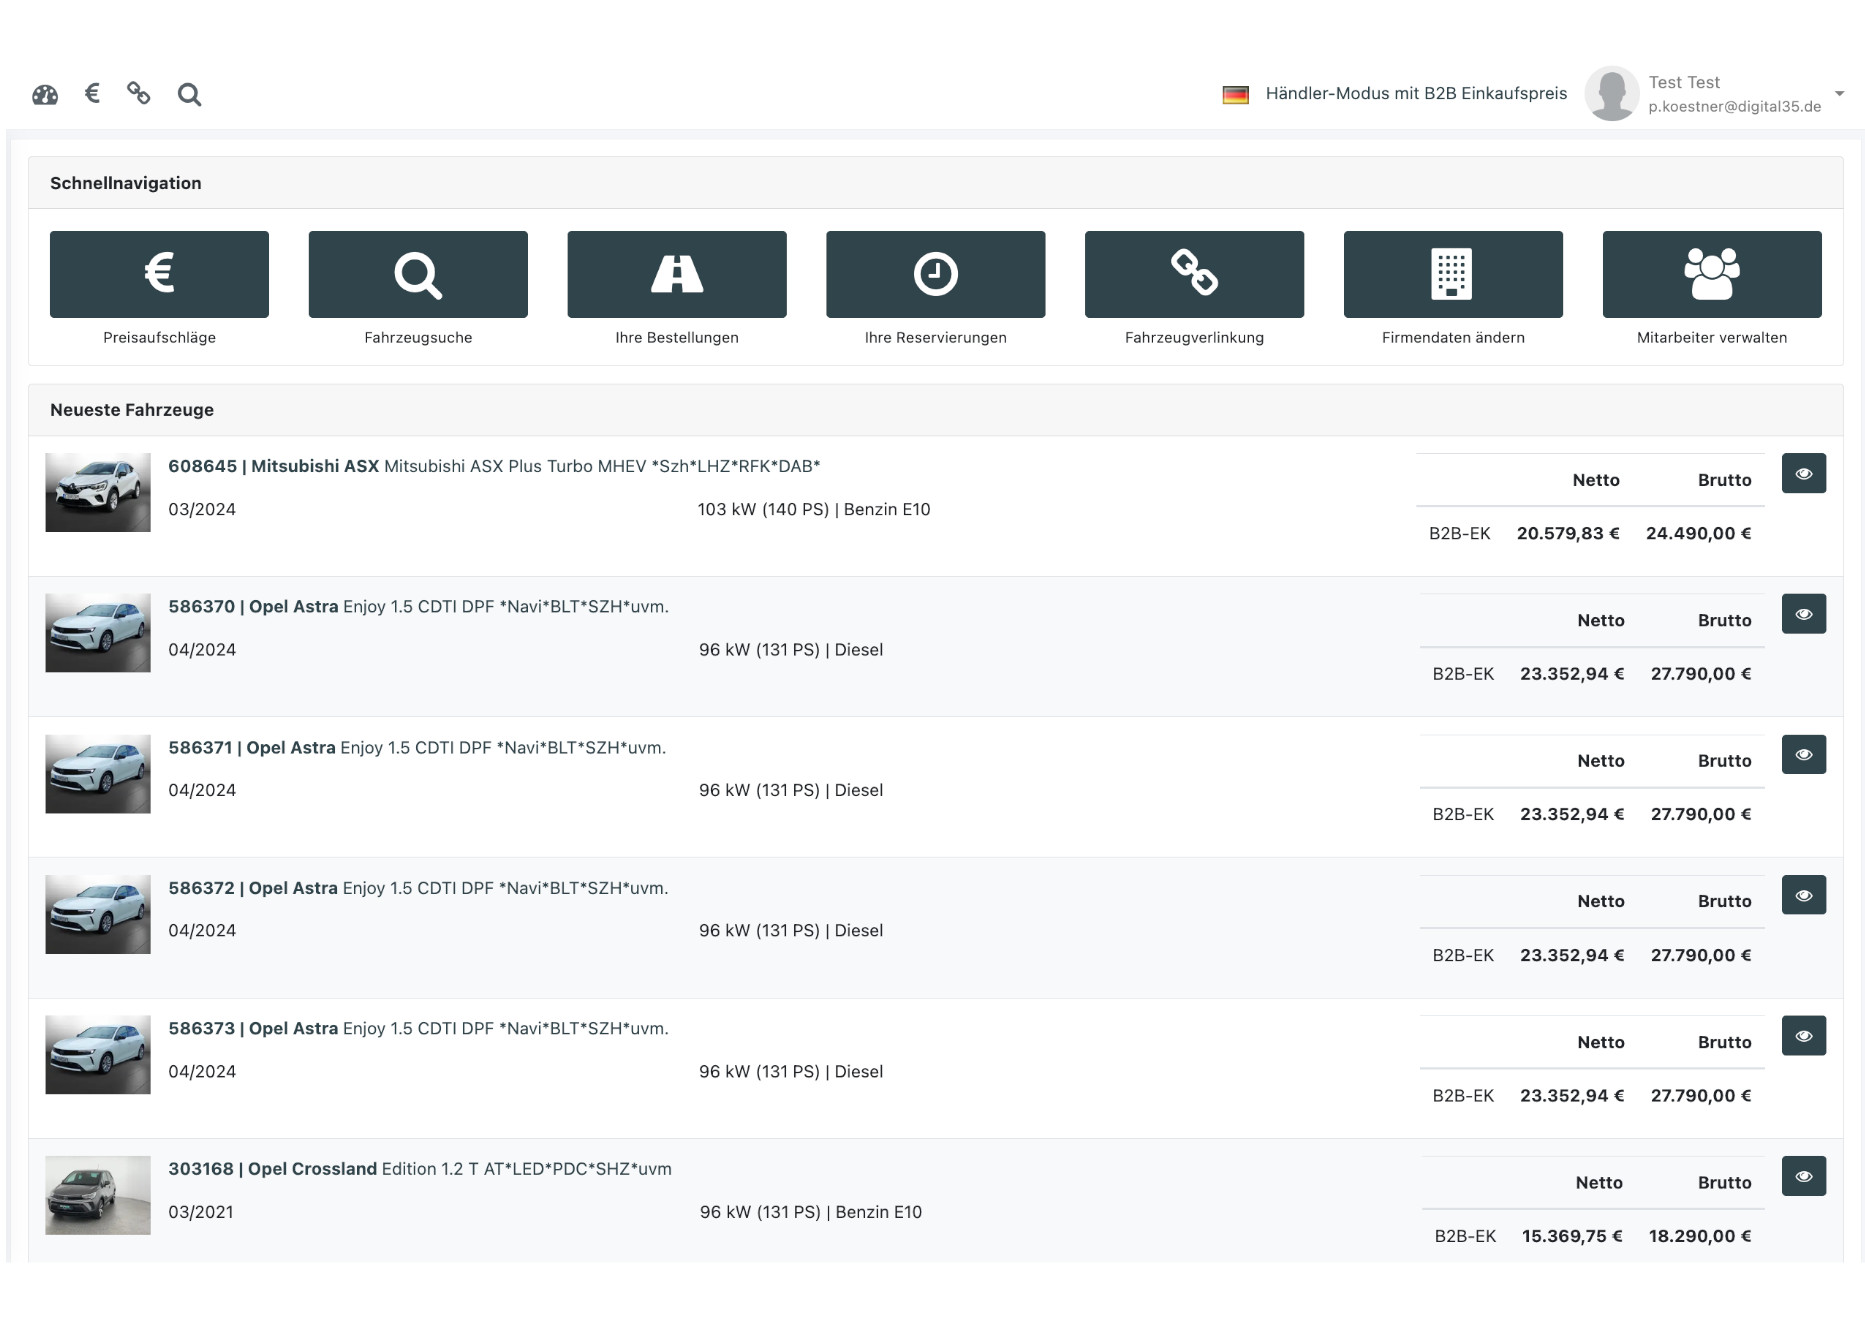Open the Ihre Reservierungen clock tile
The image size is (1865, 1344).
[935, 274]
